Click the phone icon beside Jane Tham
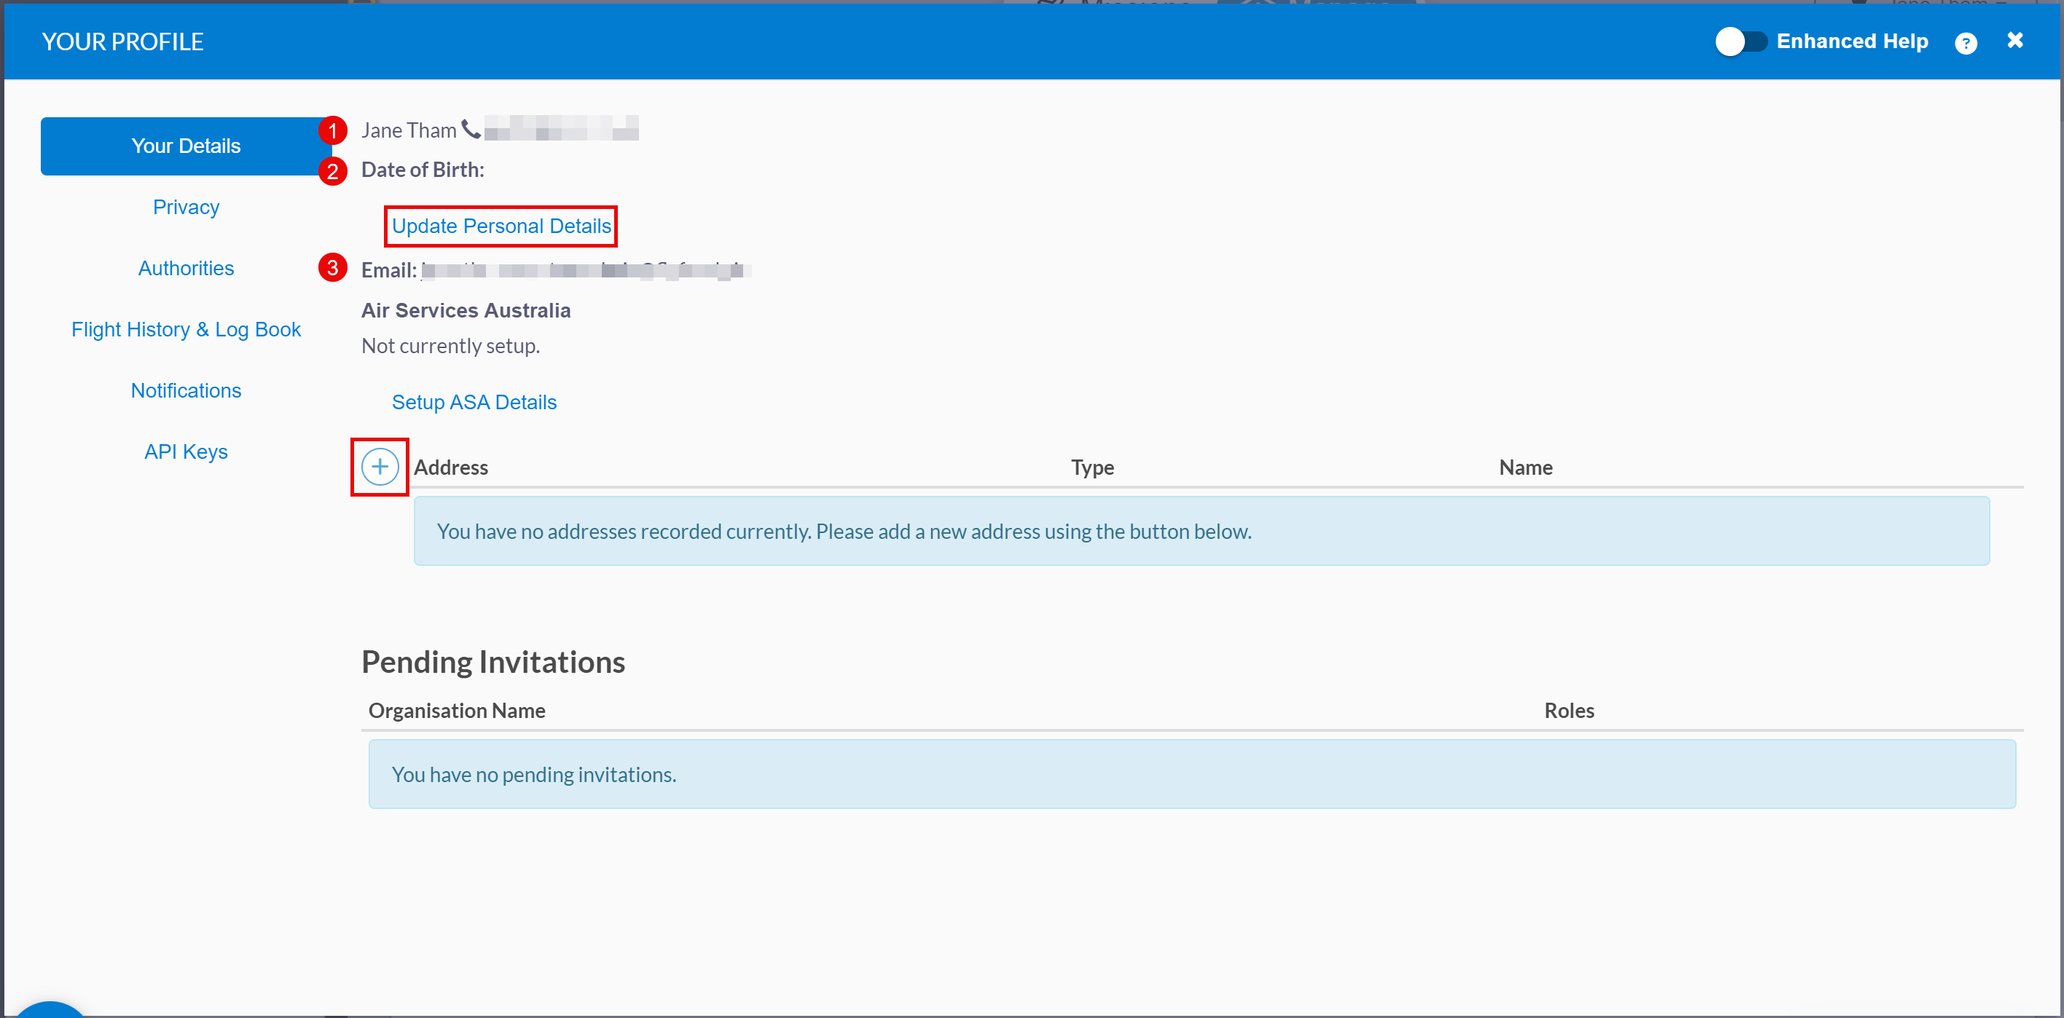 click(x=468, y=128)
